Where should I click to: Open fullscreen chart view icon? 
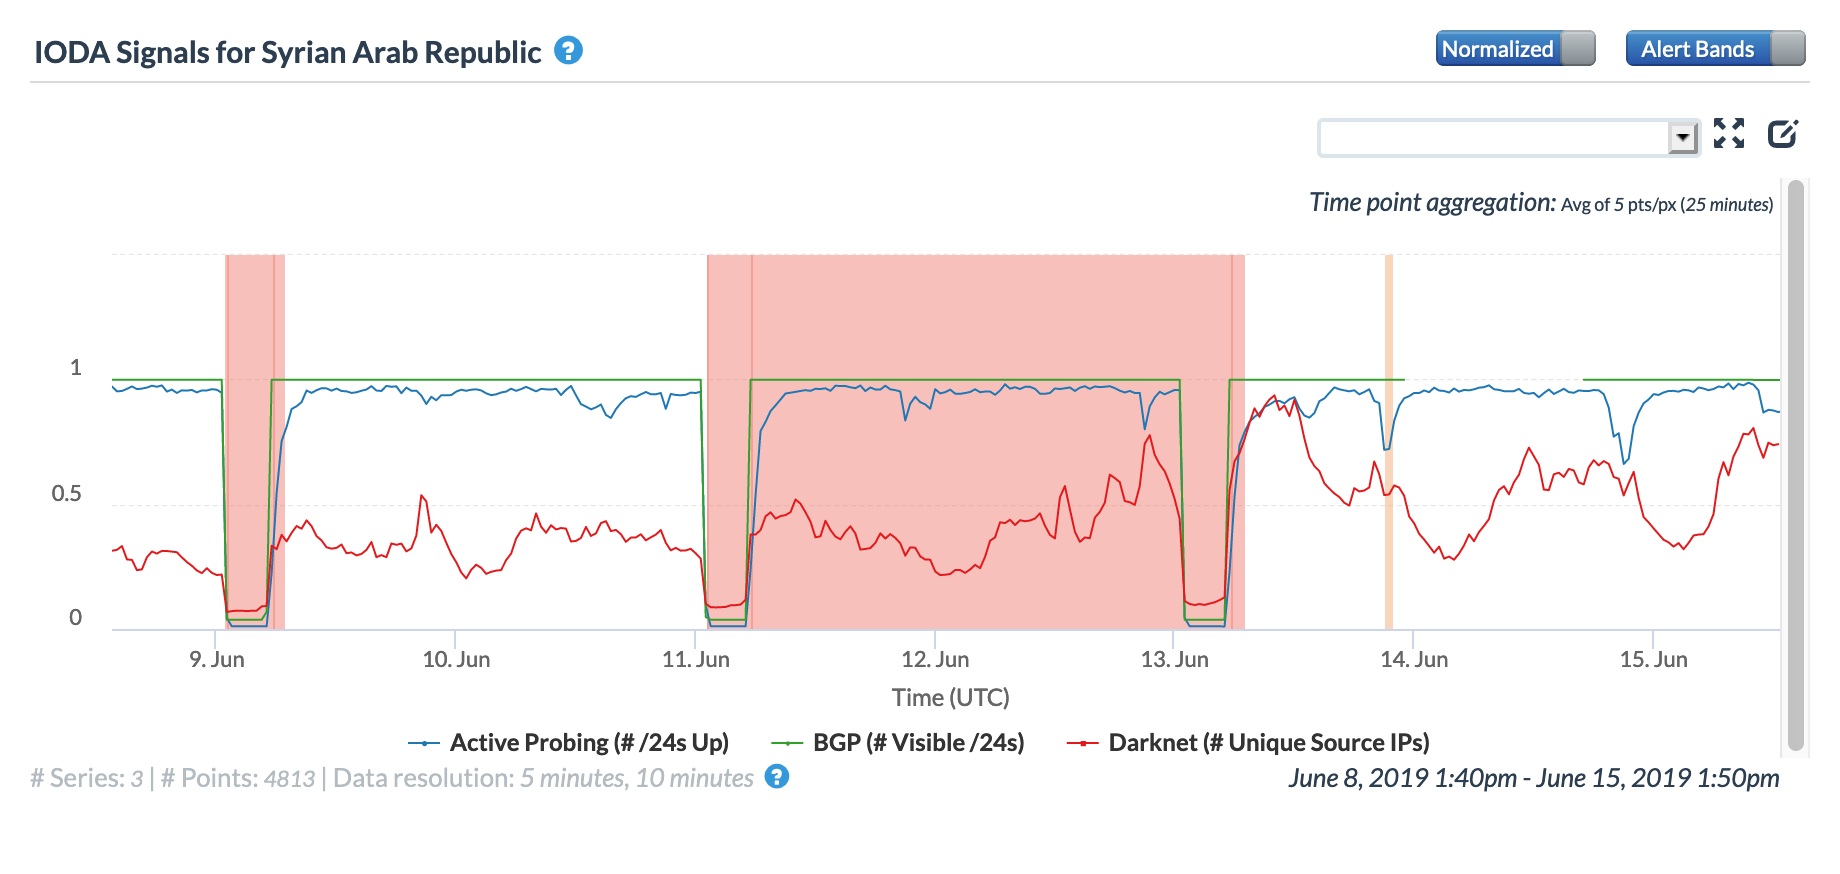[x=1728, y=134]
